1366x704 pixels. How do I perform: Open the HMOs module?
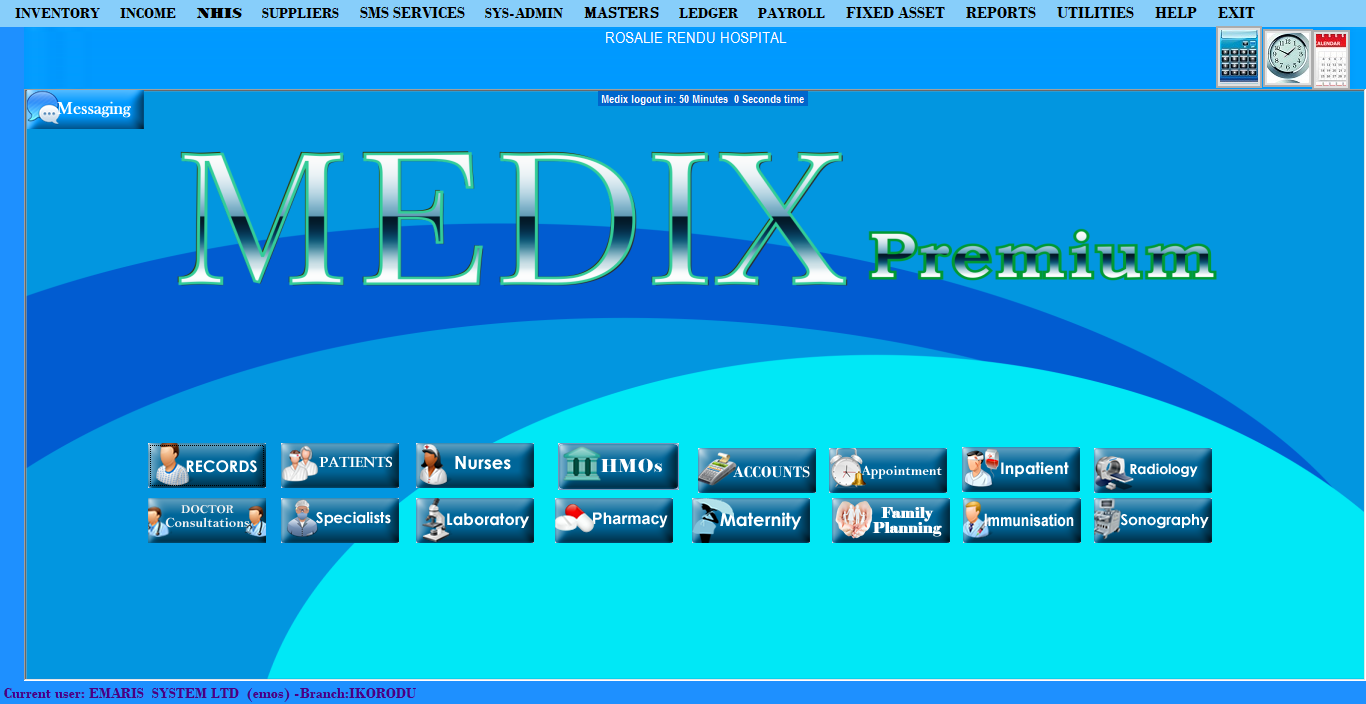(617, 466)
